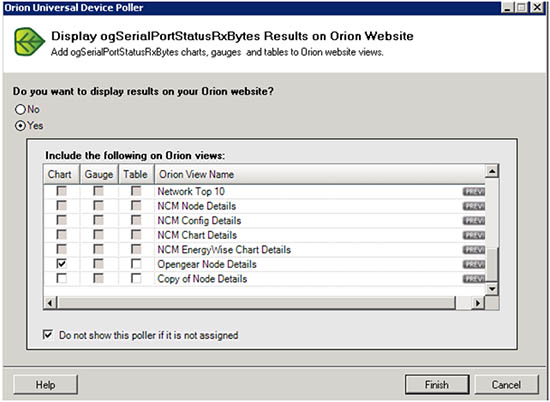550x402 pixels.
Task: Open preview for NCM Config Details view
Action: coord(474,221)
